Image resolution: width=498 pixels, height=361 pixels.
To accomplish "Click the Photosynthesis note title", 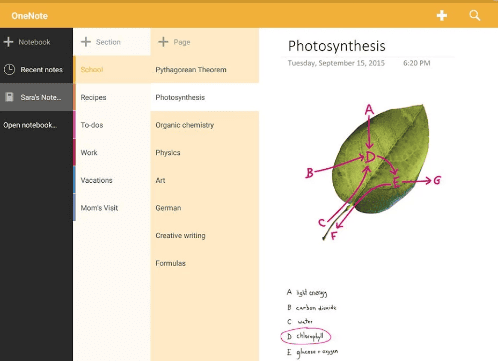I will [x=337, y=46].
